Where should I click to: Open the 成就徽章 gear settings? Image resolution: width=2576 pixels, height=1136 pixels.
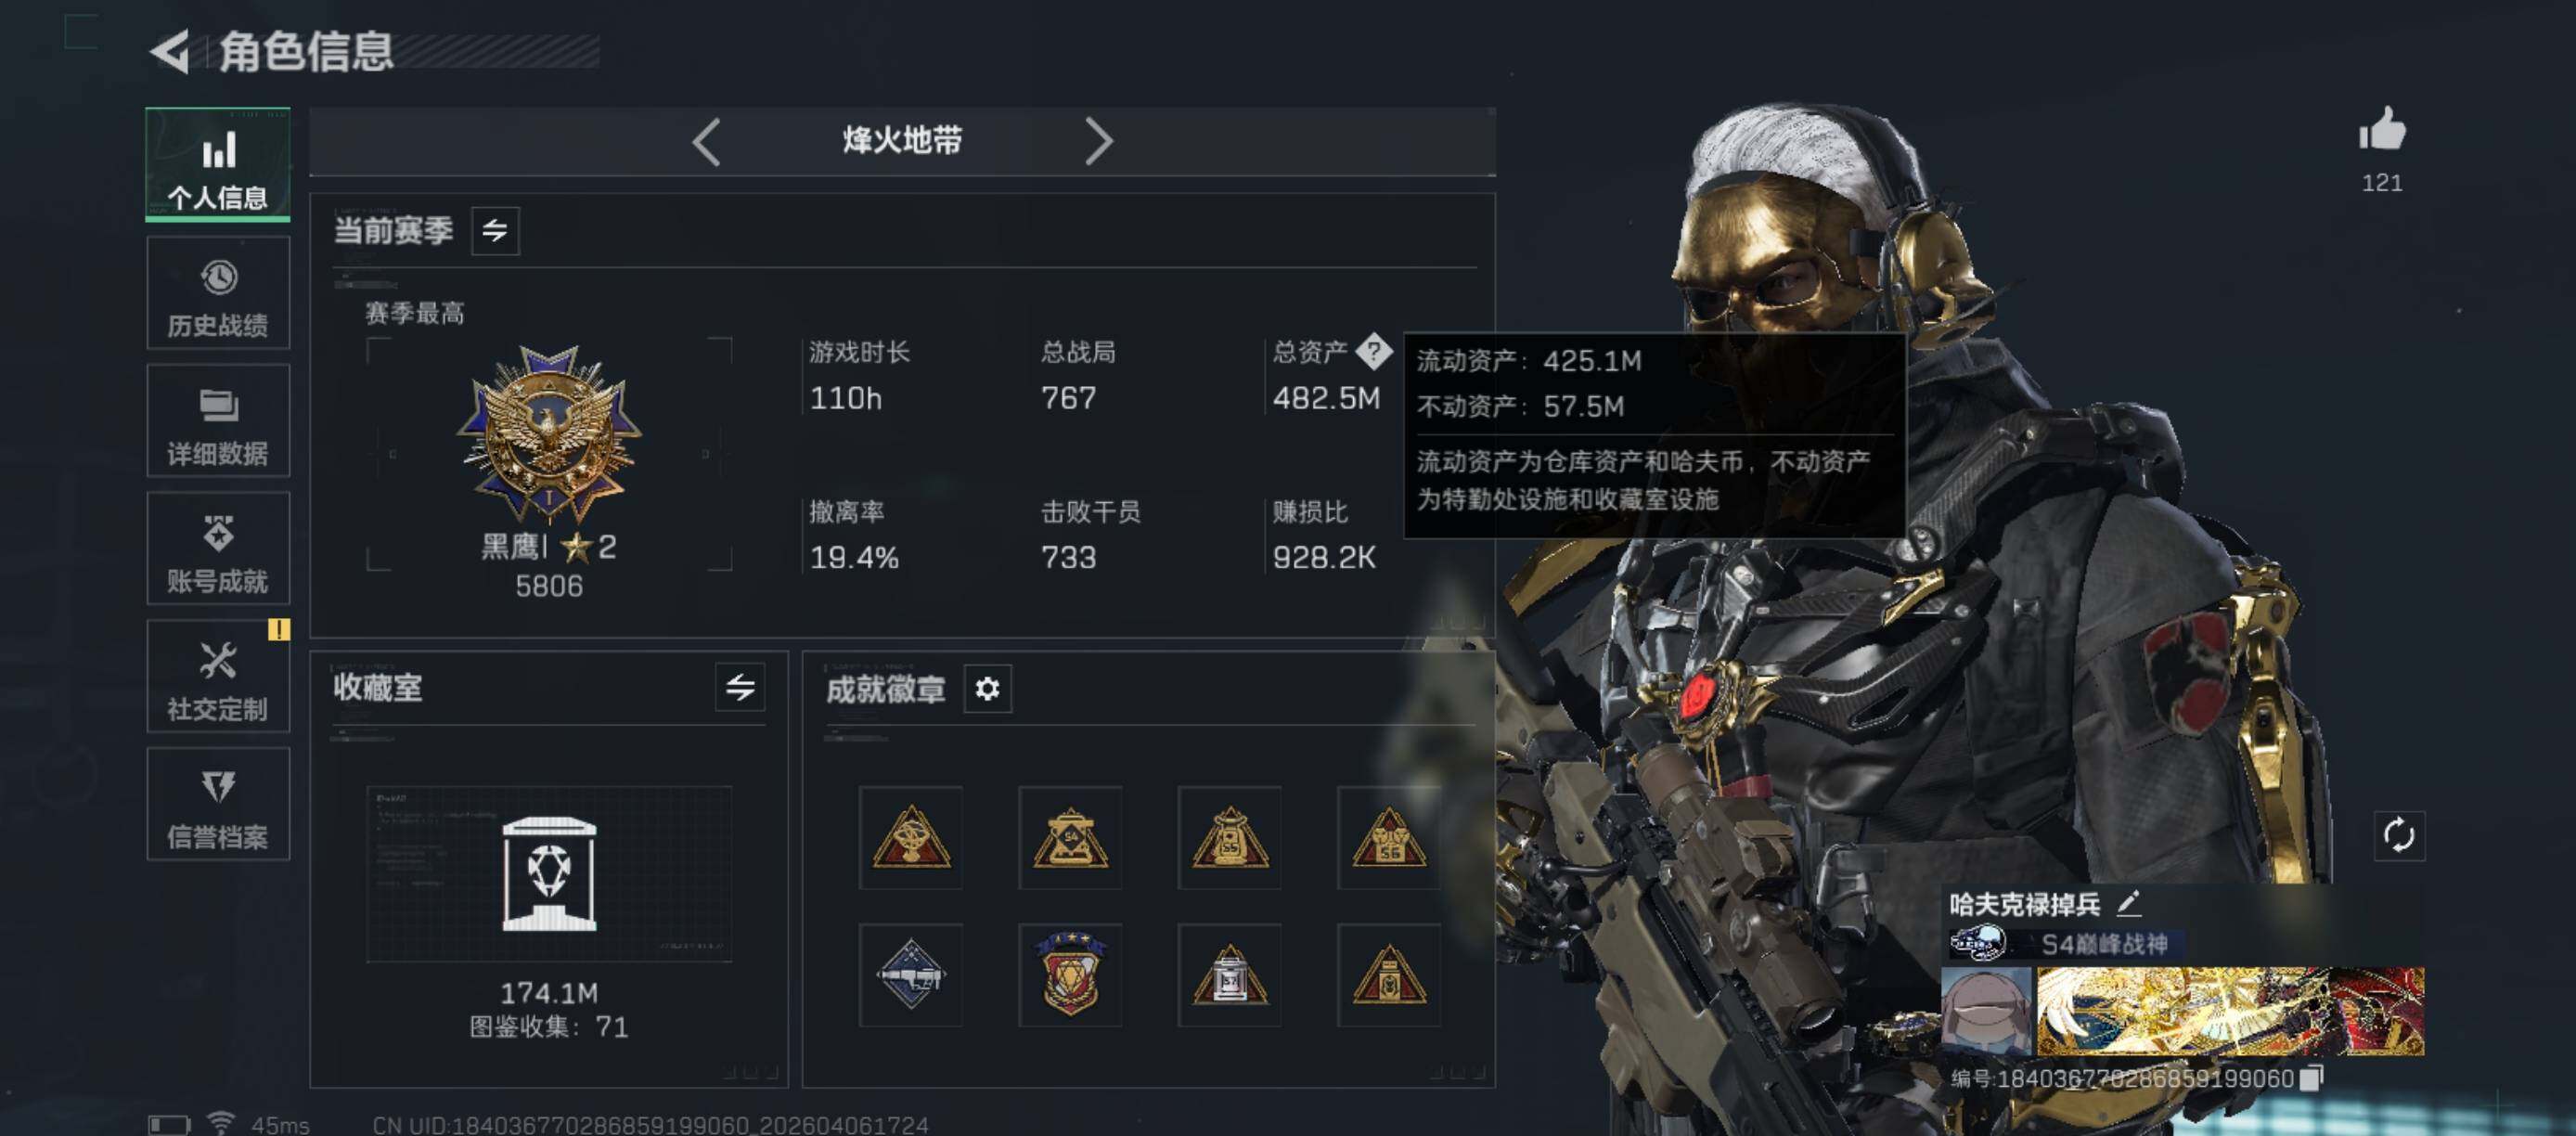(987, 689)
